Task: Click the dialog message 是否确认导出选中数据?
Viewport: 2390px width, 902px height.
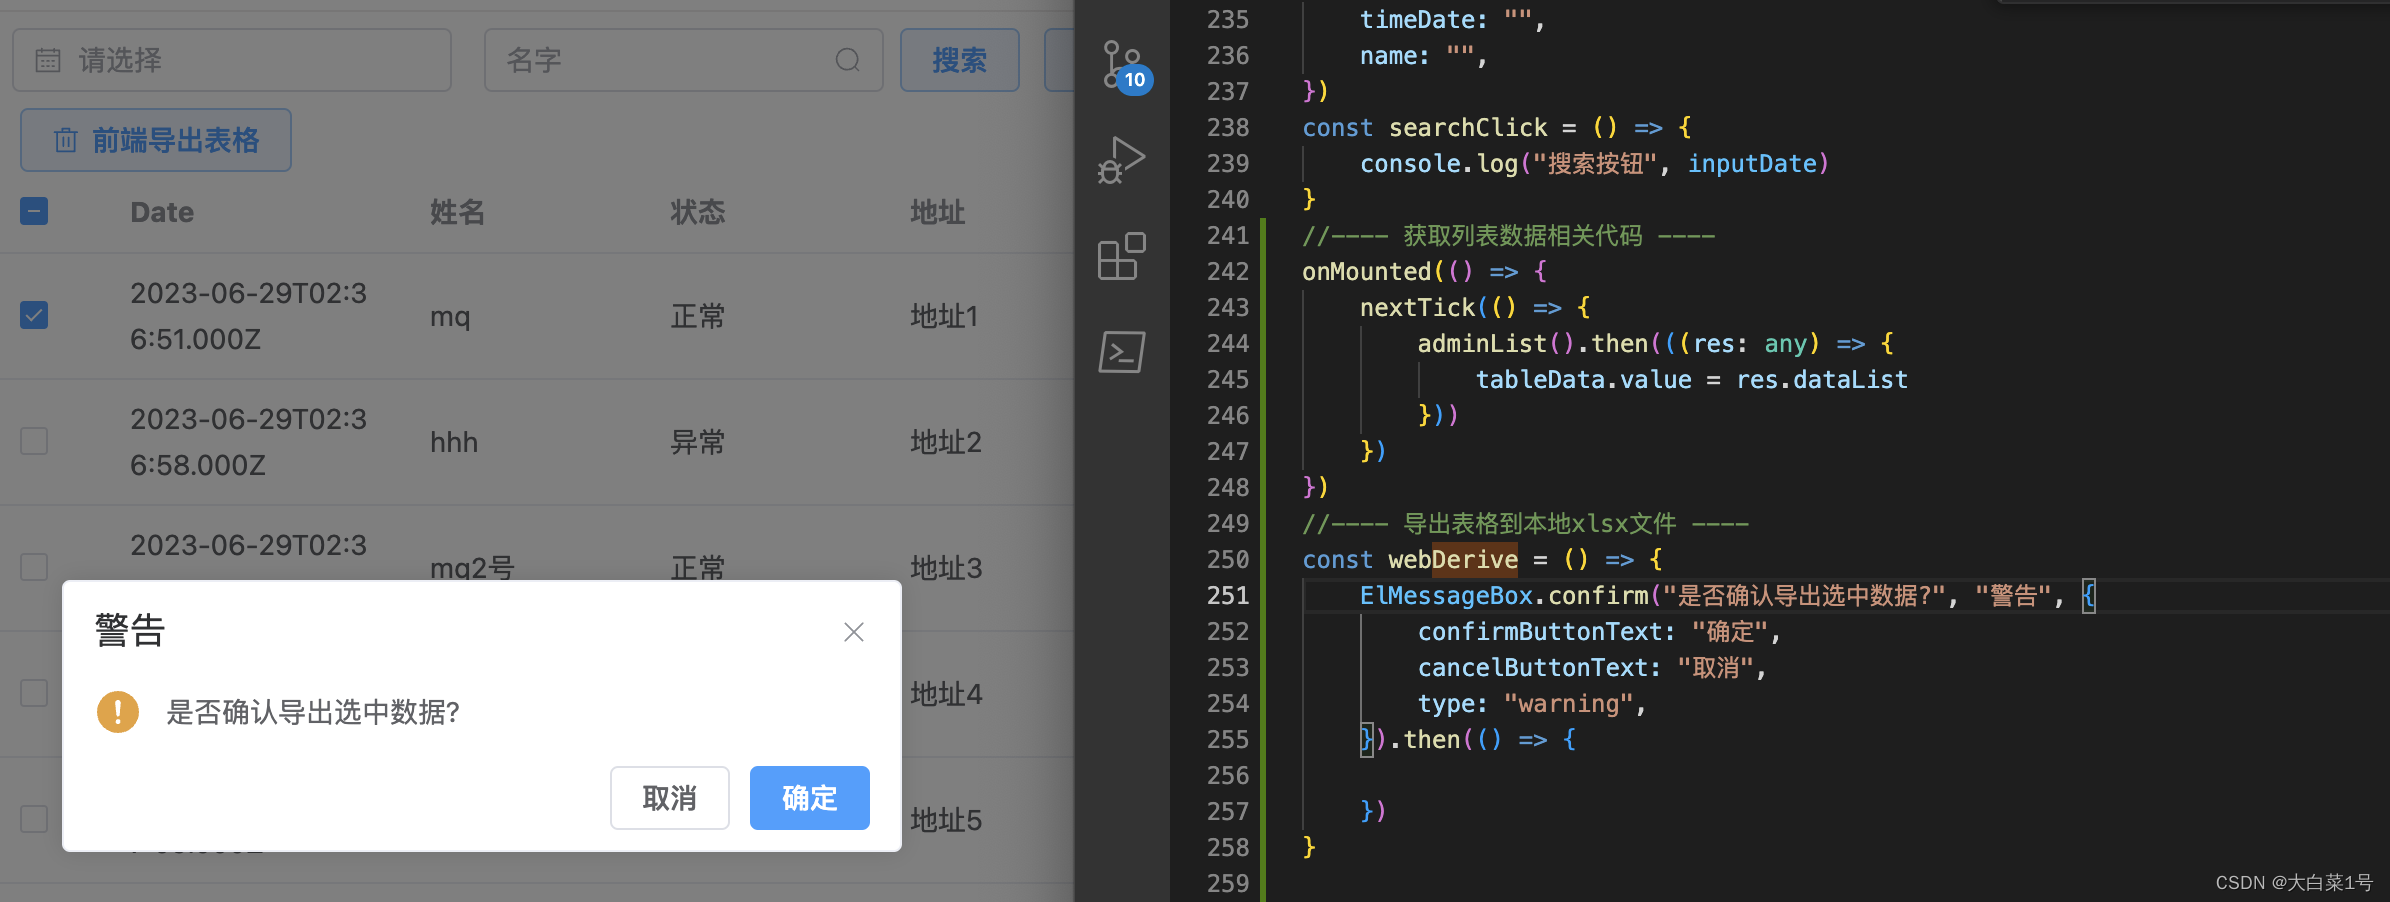Action: tap(312, 712)
